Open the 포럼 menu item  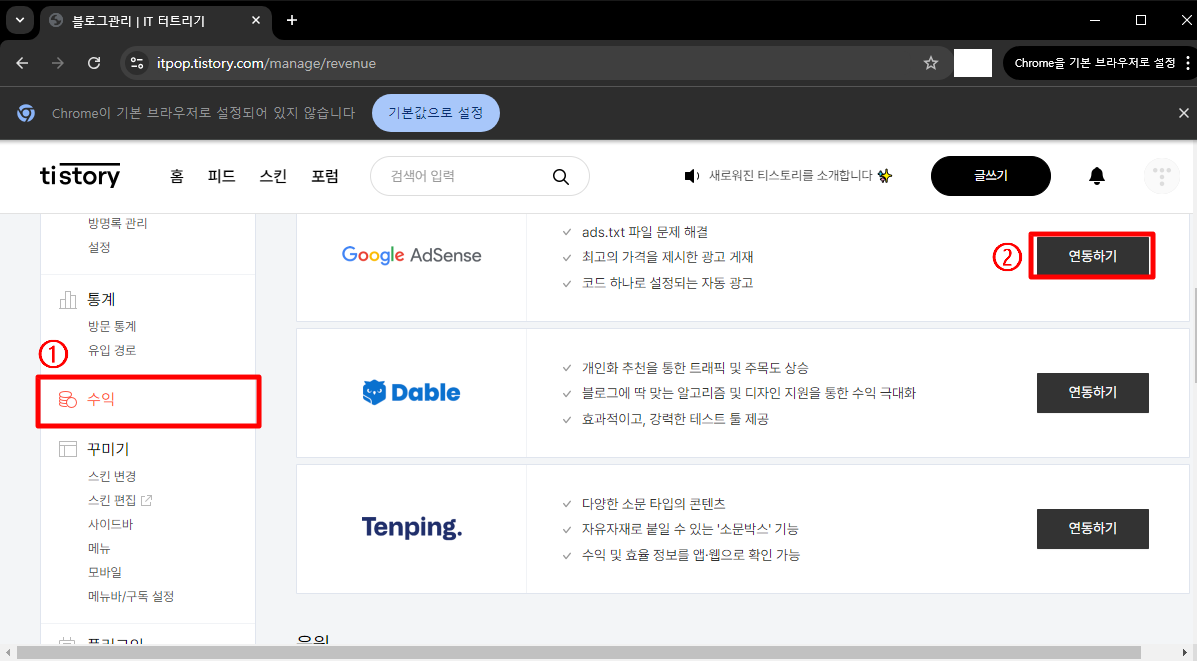coord(324,176)
